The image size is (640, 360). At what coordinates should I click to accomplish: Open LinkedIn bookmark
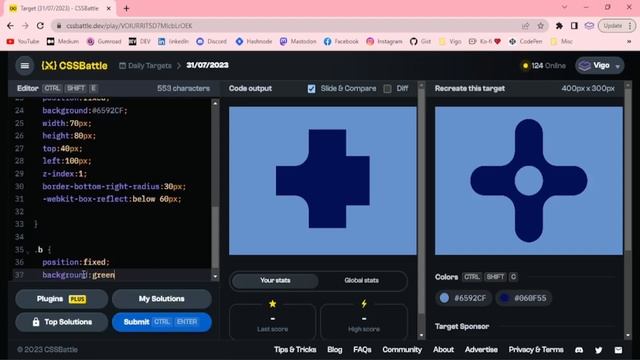tap(173, 42)
